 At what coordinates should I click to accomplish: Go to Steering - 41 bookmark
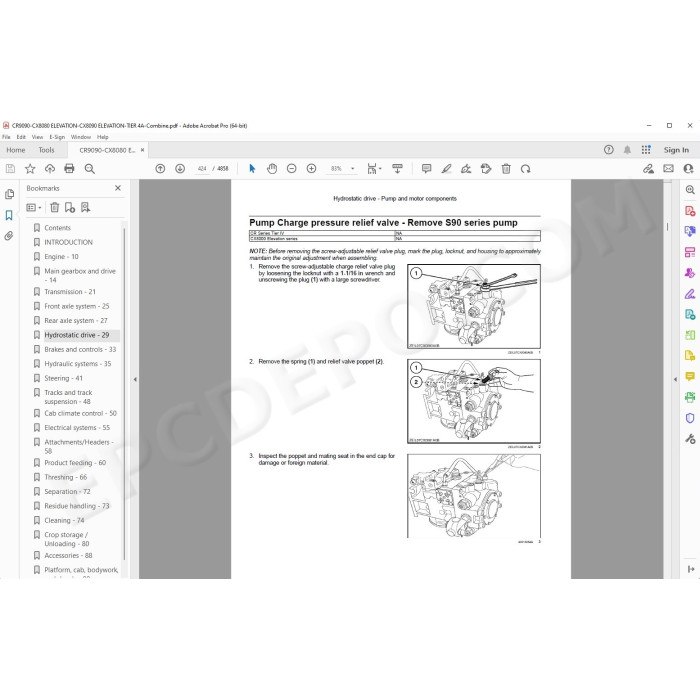(63, 378)
